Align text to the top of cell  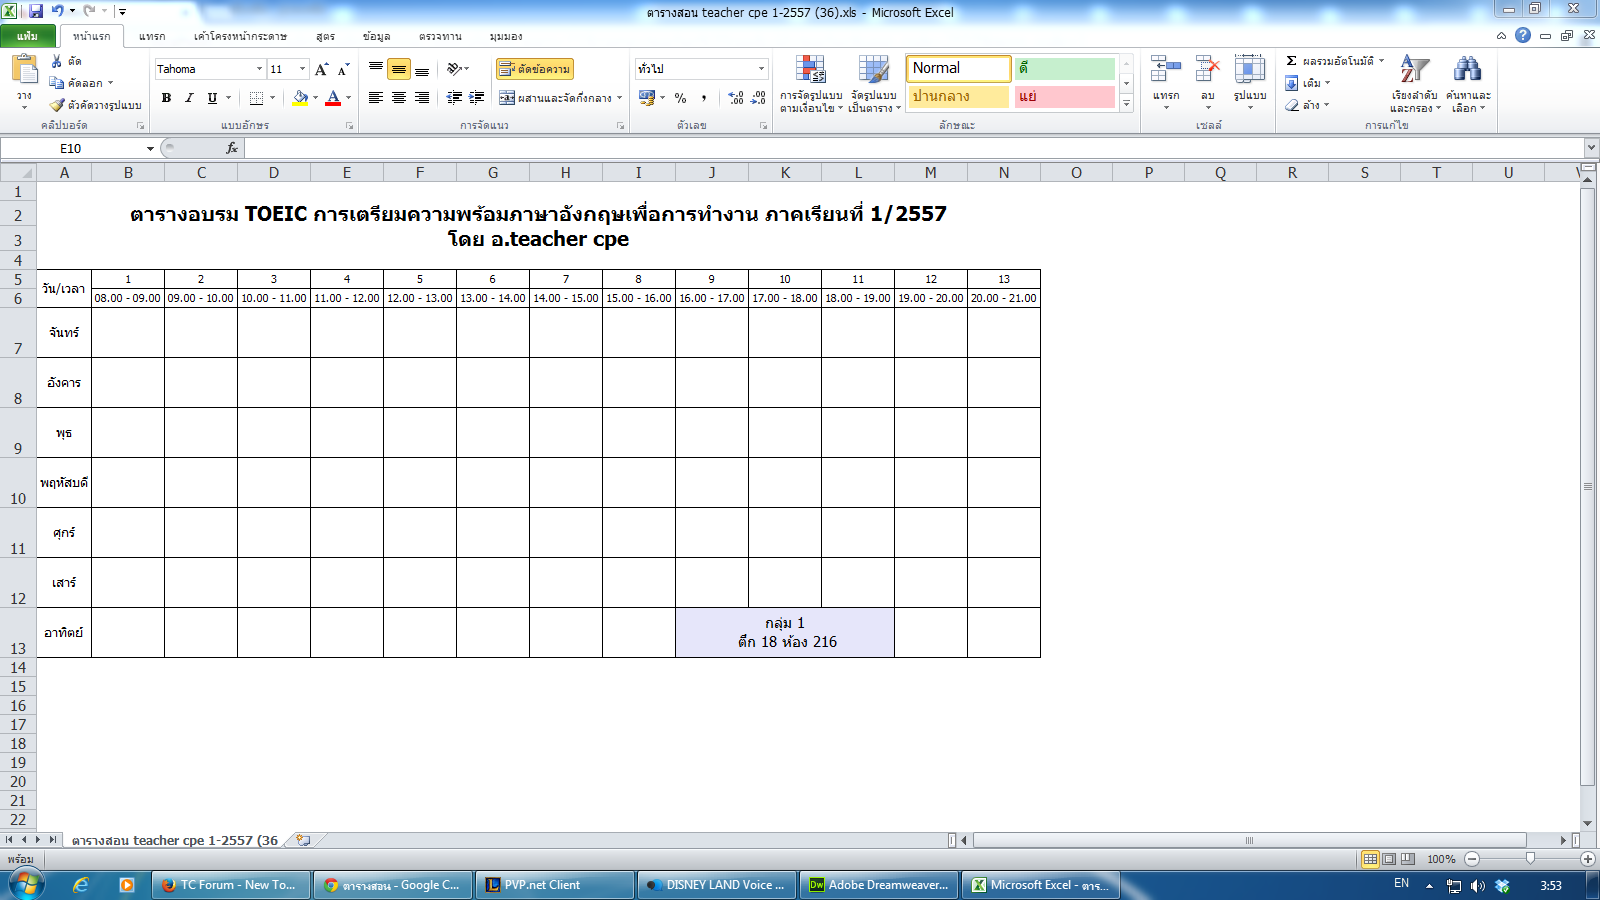376,69
